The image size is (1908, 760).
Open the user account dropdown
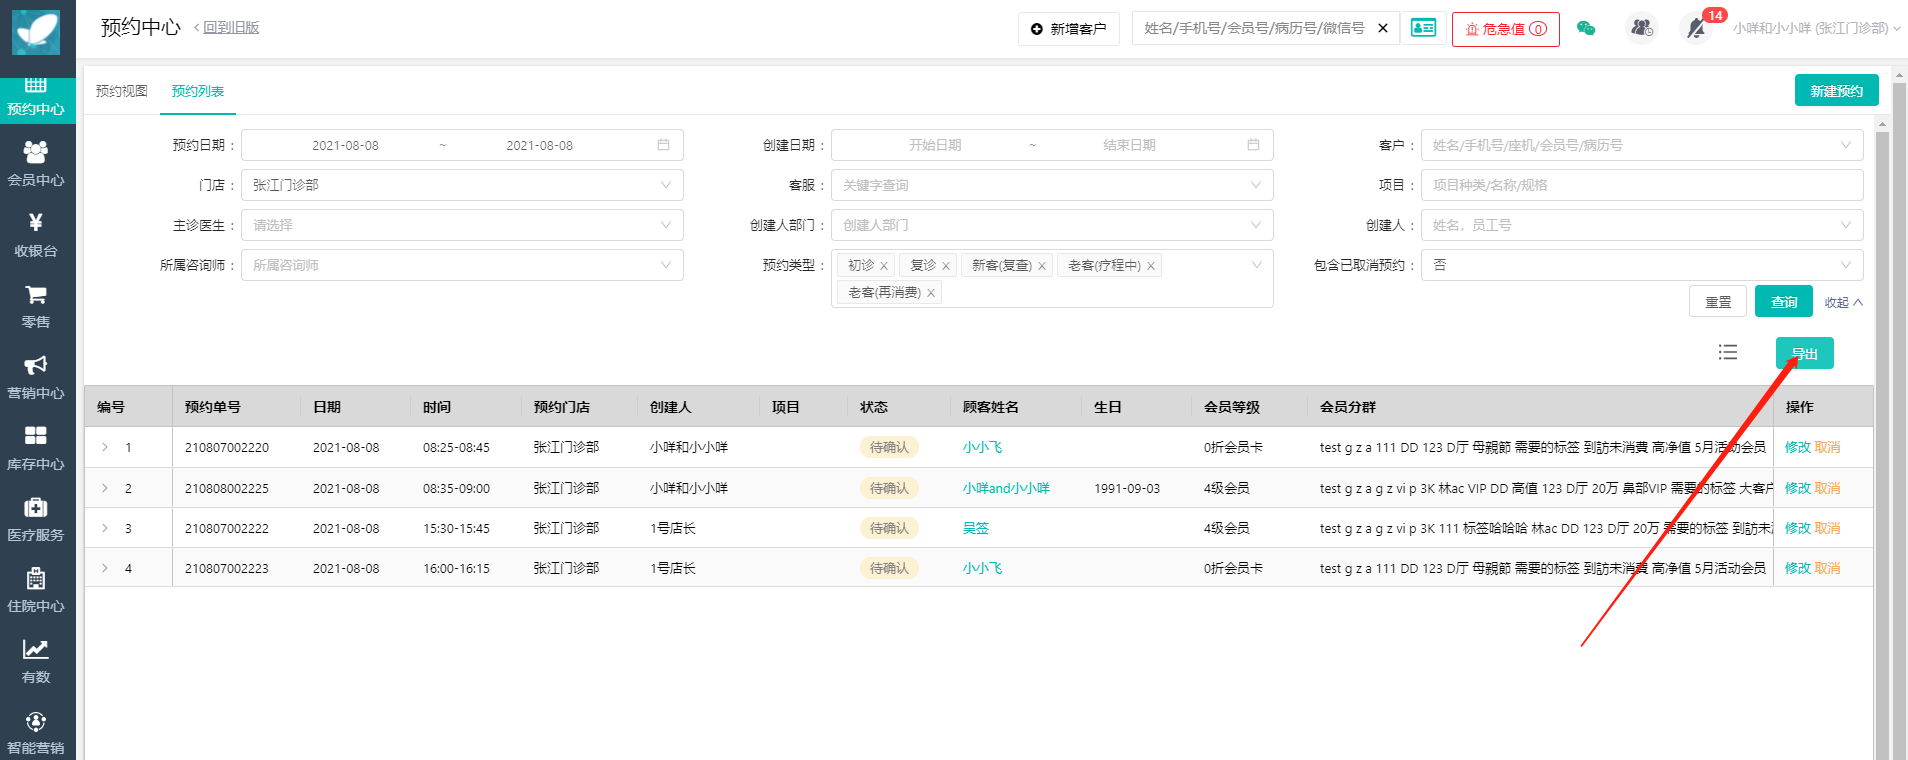pyautogui.click(x=1816, y=28)
